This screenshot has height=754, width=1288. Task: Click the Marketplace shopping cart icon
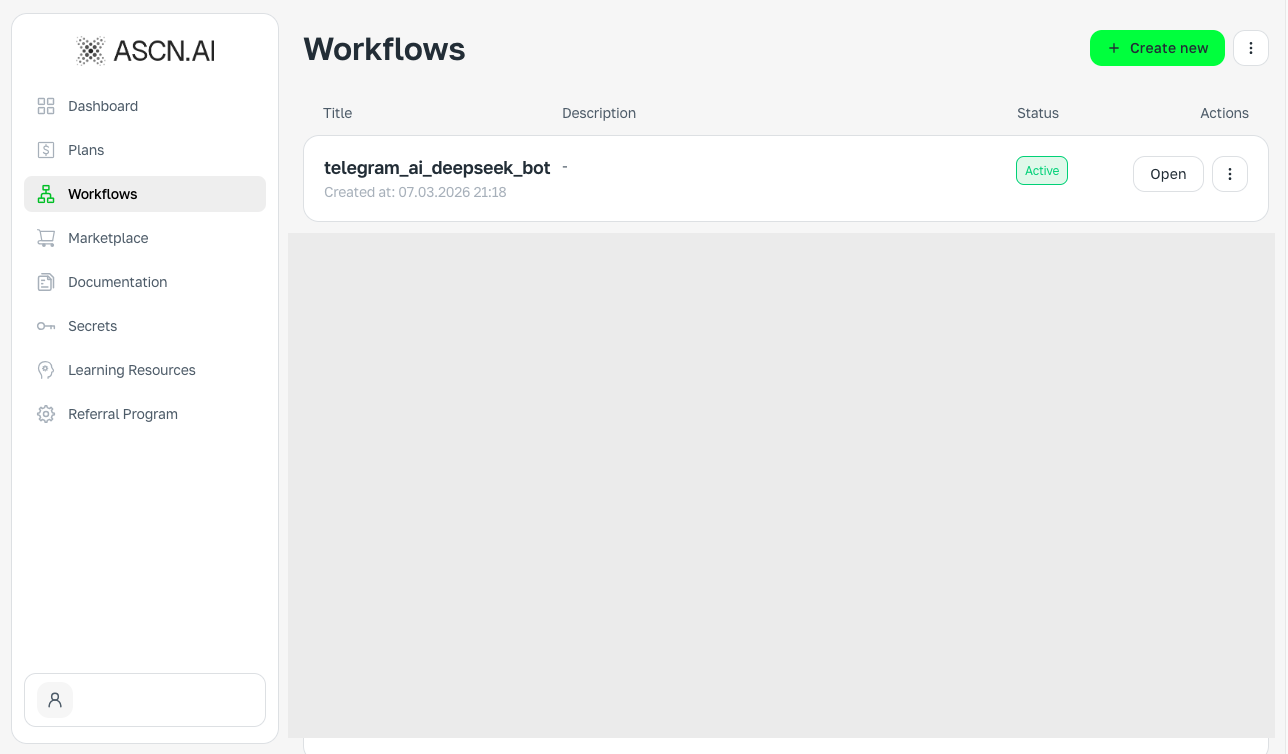click(46, 238)
